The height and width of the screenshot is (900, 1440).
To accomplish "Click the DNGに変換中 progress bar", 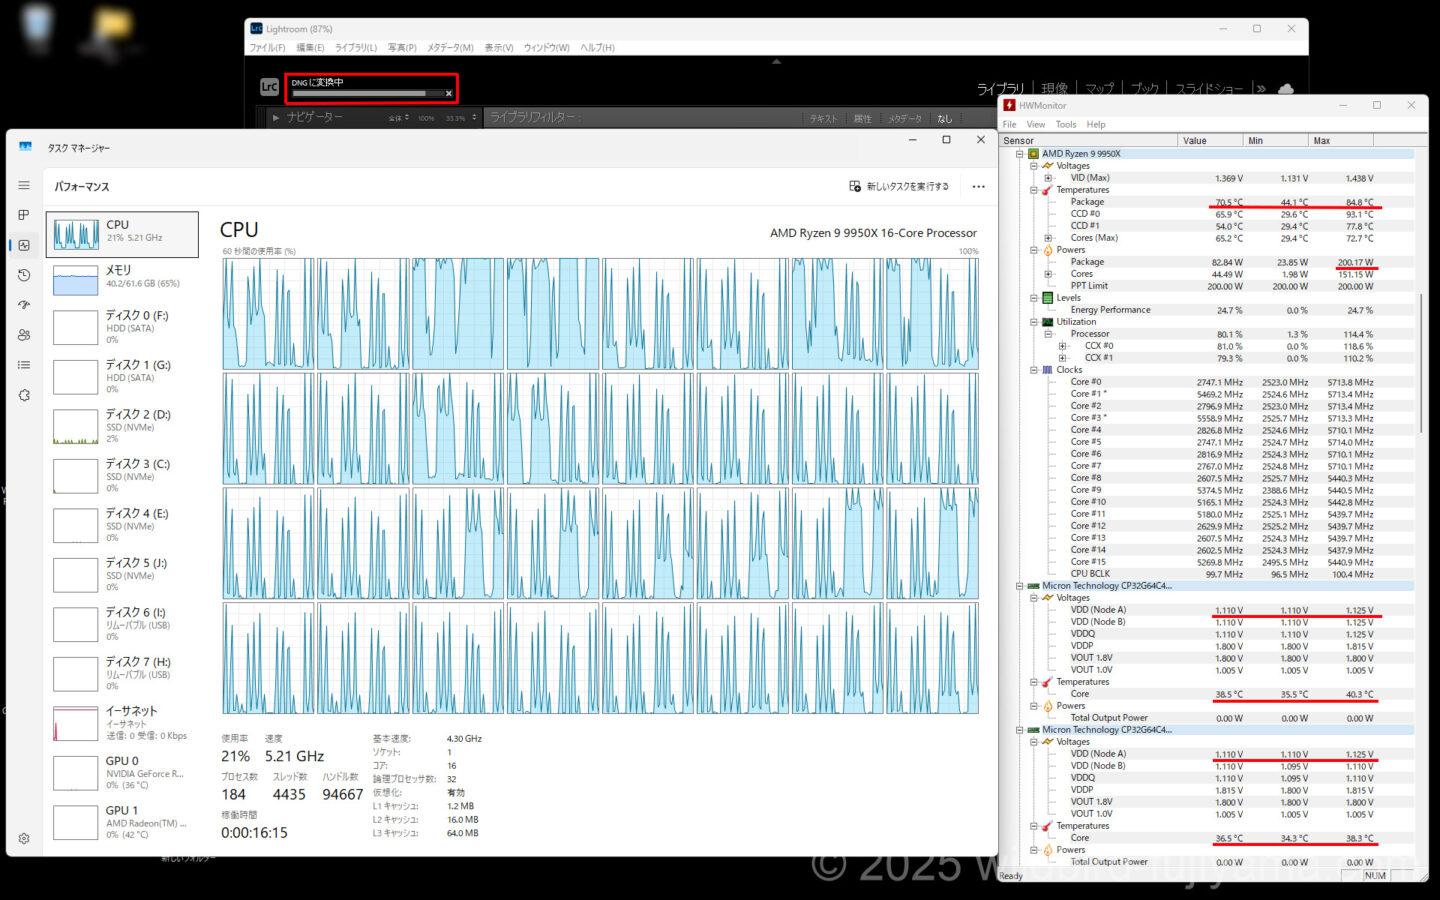I will (x=366, y=94).
